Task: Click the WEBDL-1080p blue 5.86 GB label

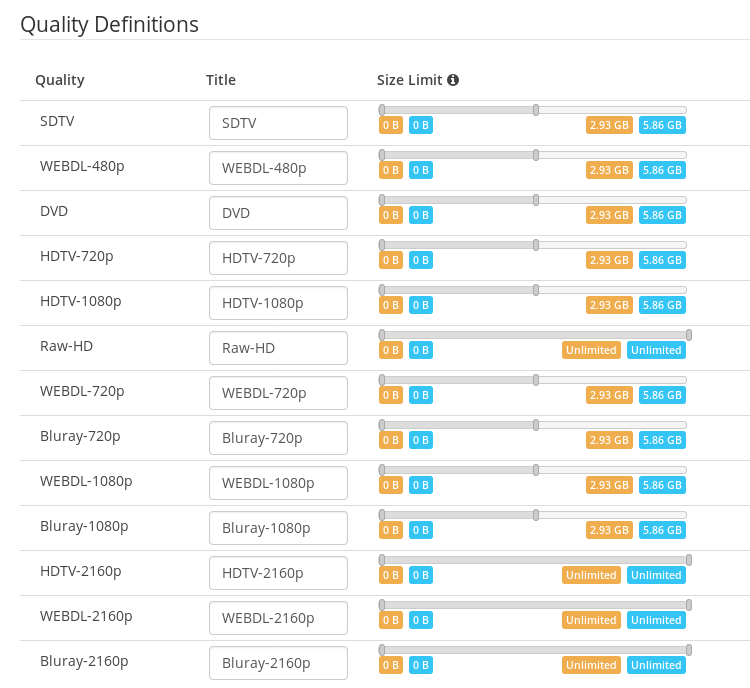Action: point(662,485)
